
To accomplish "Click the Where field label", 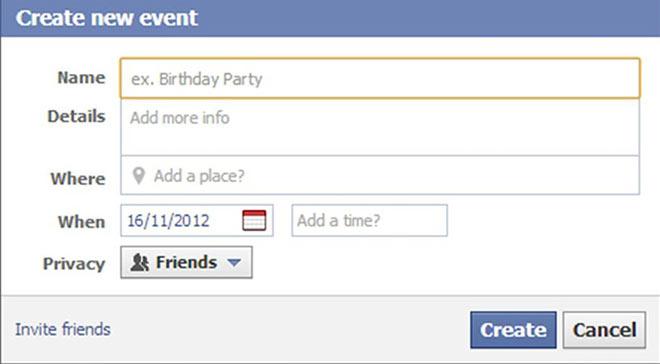I will [x=78, y=178].
